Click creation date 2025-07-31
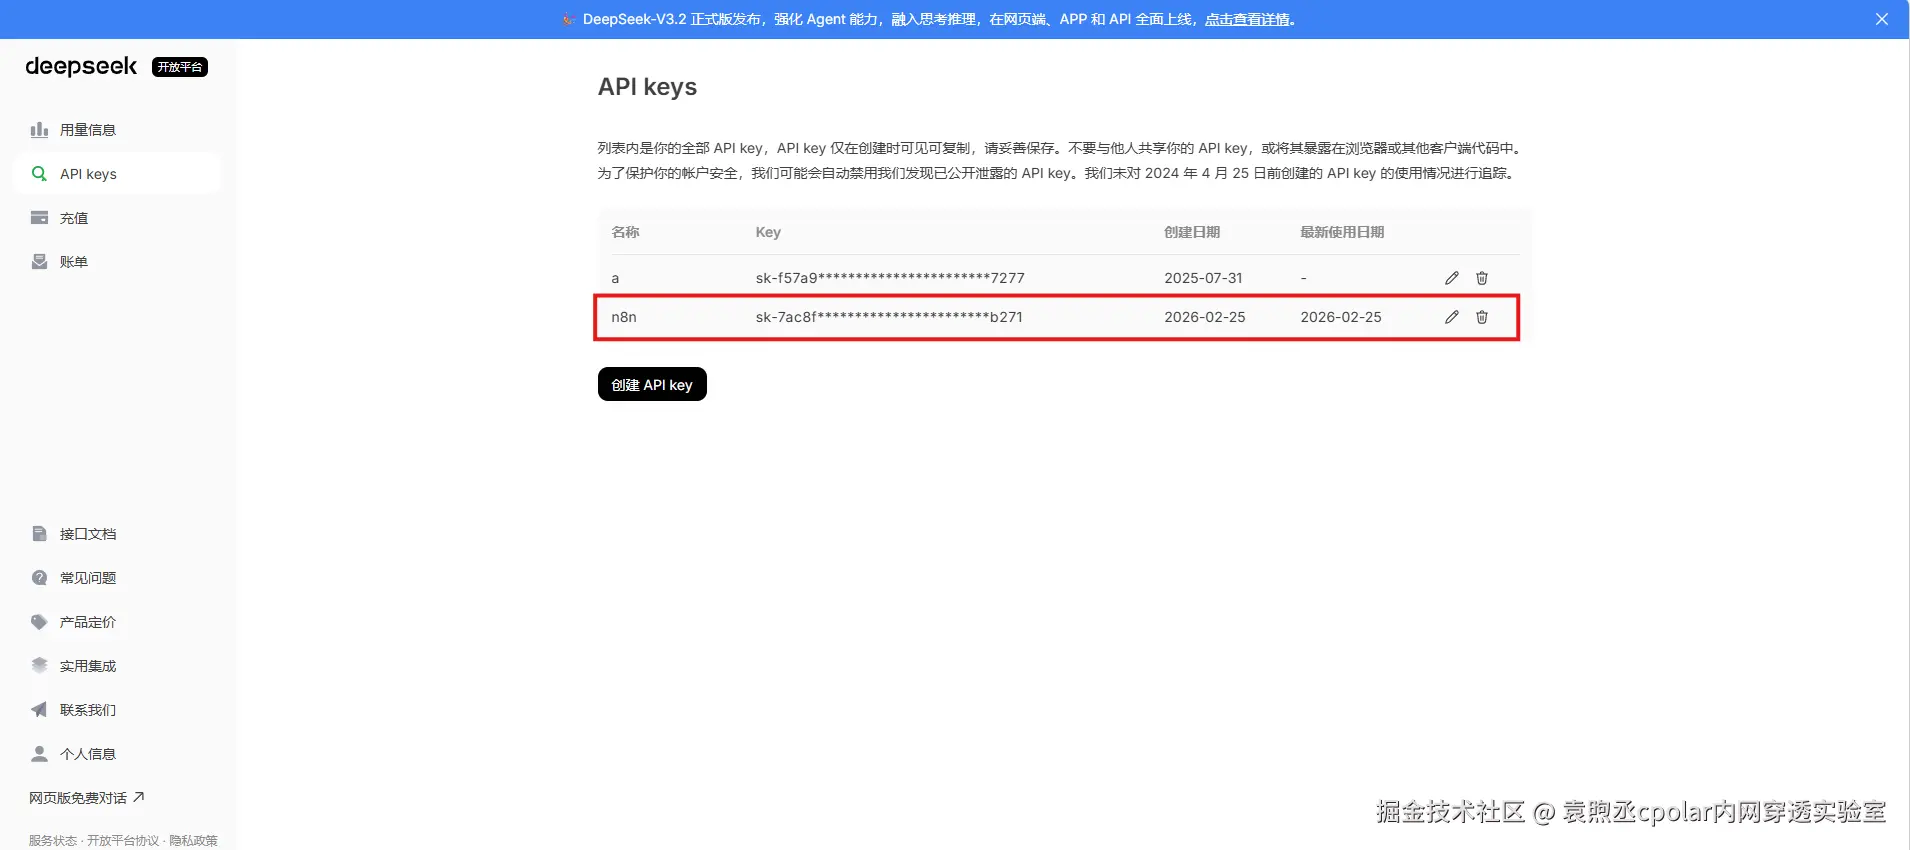 pos(1203,278)
